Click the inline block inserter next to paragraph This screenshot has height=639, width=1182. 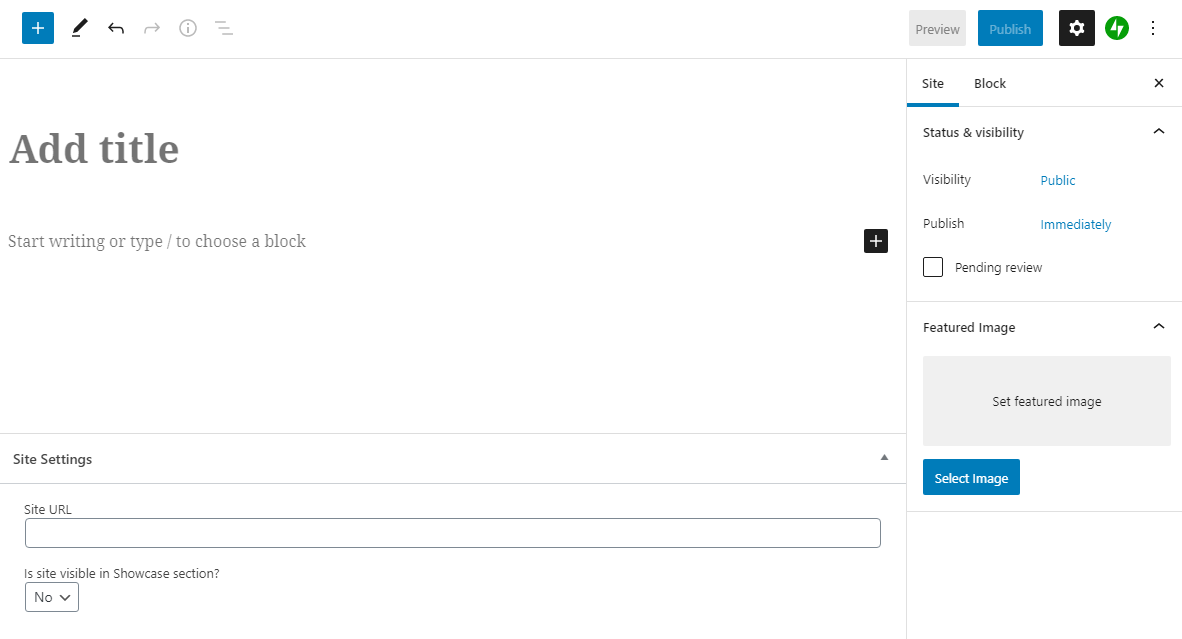pos(875,240)
